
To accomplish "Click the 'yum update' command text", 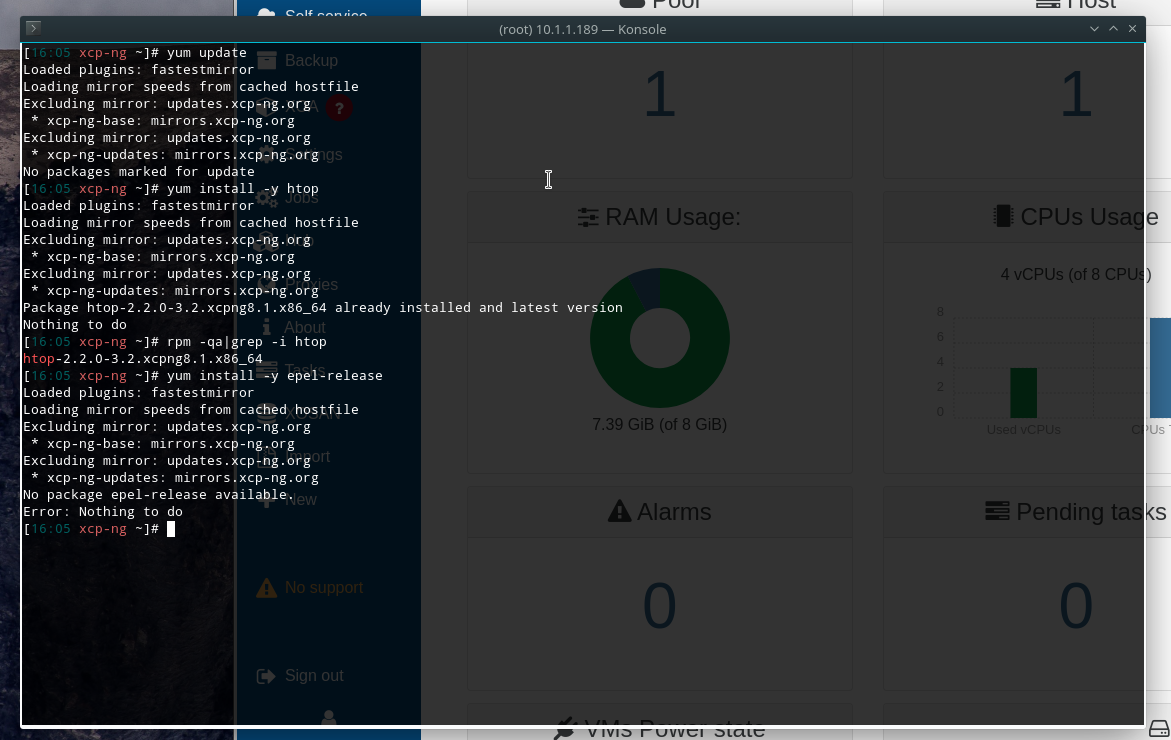I will click(x=207, y=53).
